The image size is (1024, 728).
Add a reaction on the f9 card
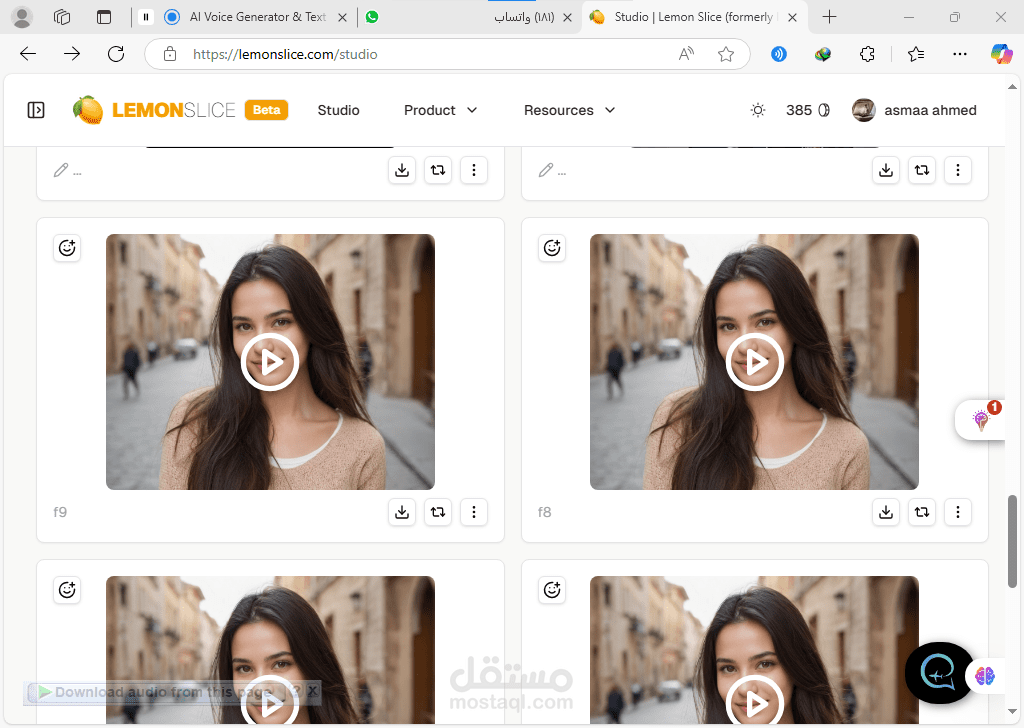[67, 248]
